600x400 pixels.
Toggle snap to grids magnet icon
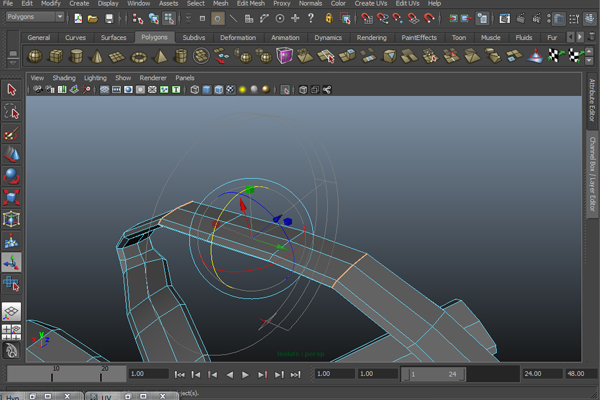[x=367, y=18]
